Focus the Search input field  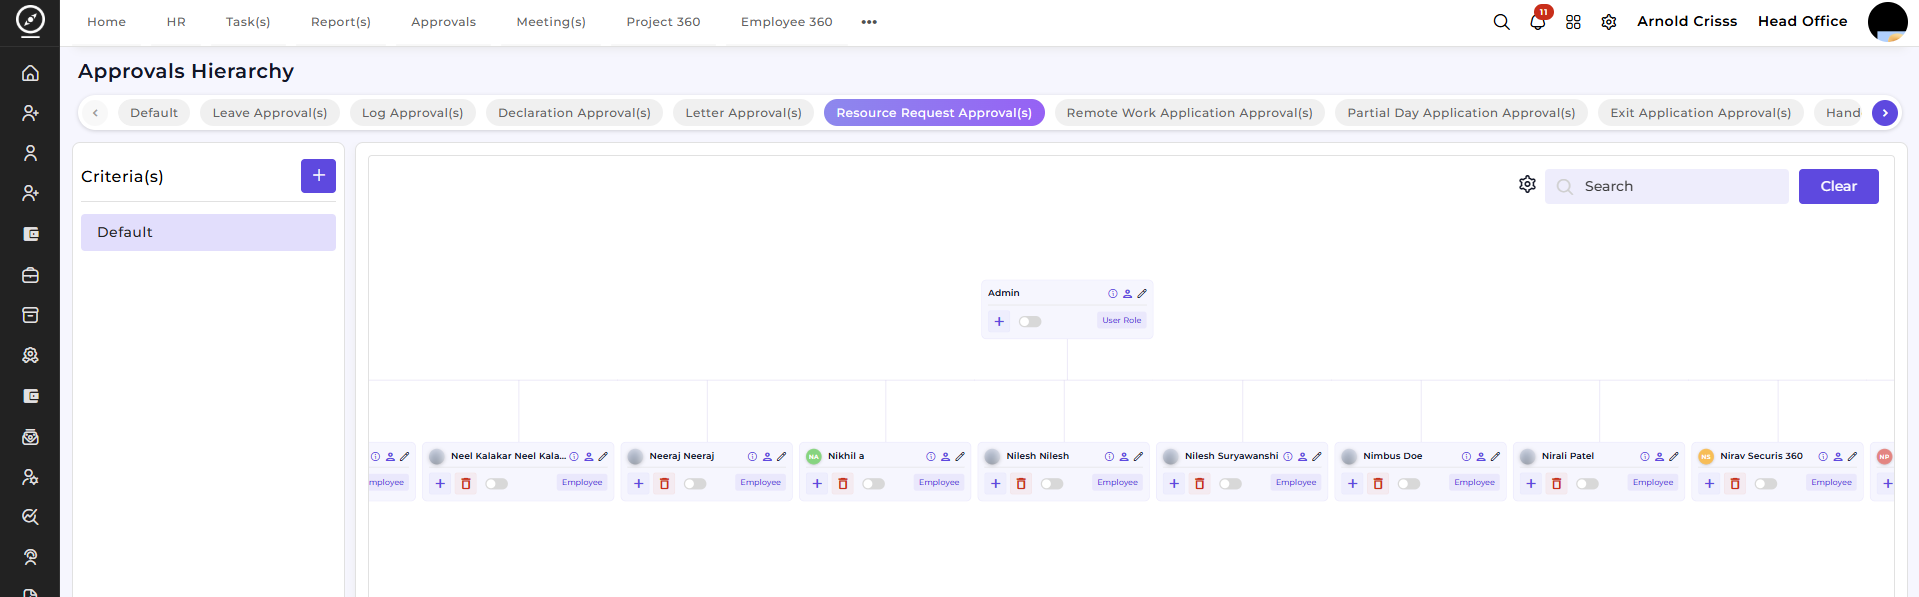pos(1666,186)
